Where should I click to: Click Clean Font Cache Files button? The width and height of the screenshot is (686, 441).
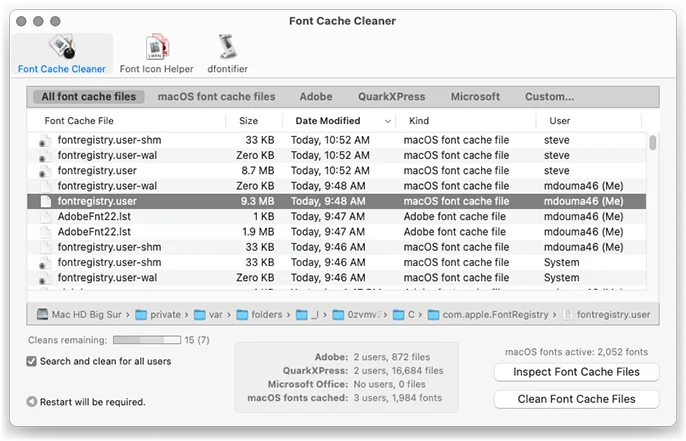tap(576, 399)
